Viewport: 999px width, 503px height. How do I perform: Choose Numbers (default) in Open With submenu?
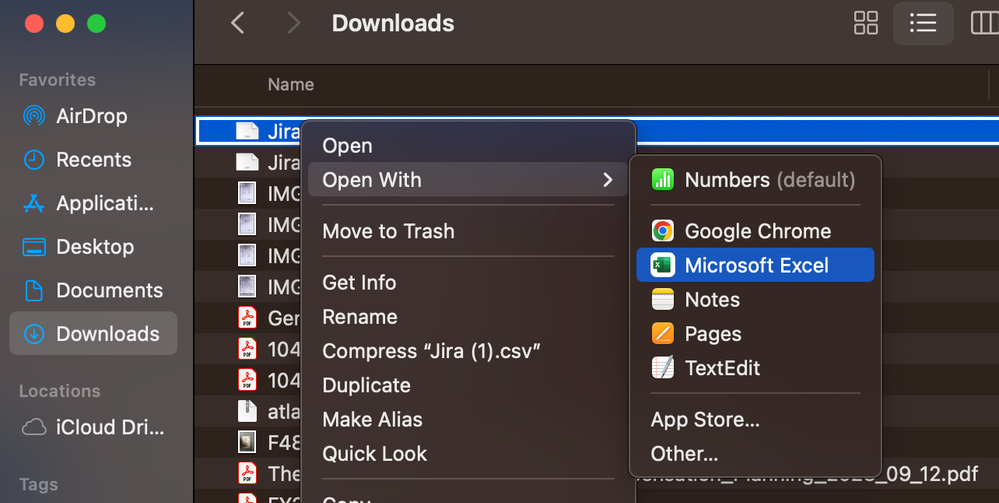pos(755,180)
